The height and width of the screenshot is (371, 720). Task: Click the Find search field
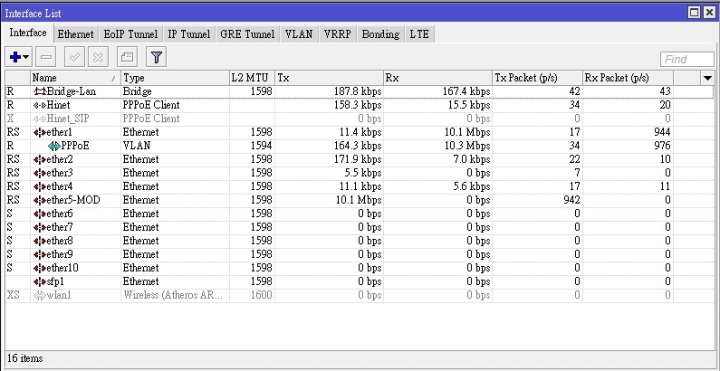(x=687, y=59)
